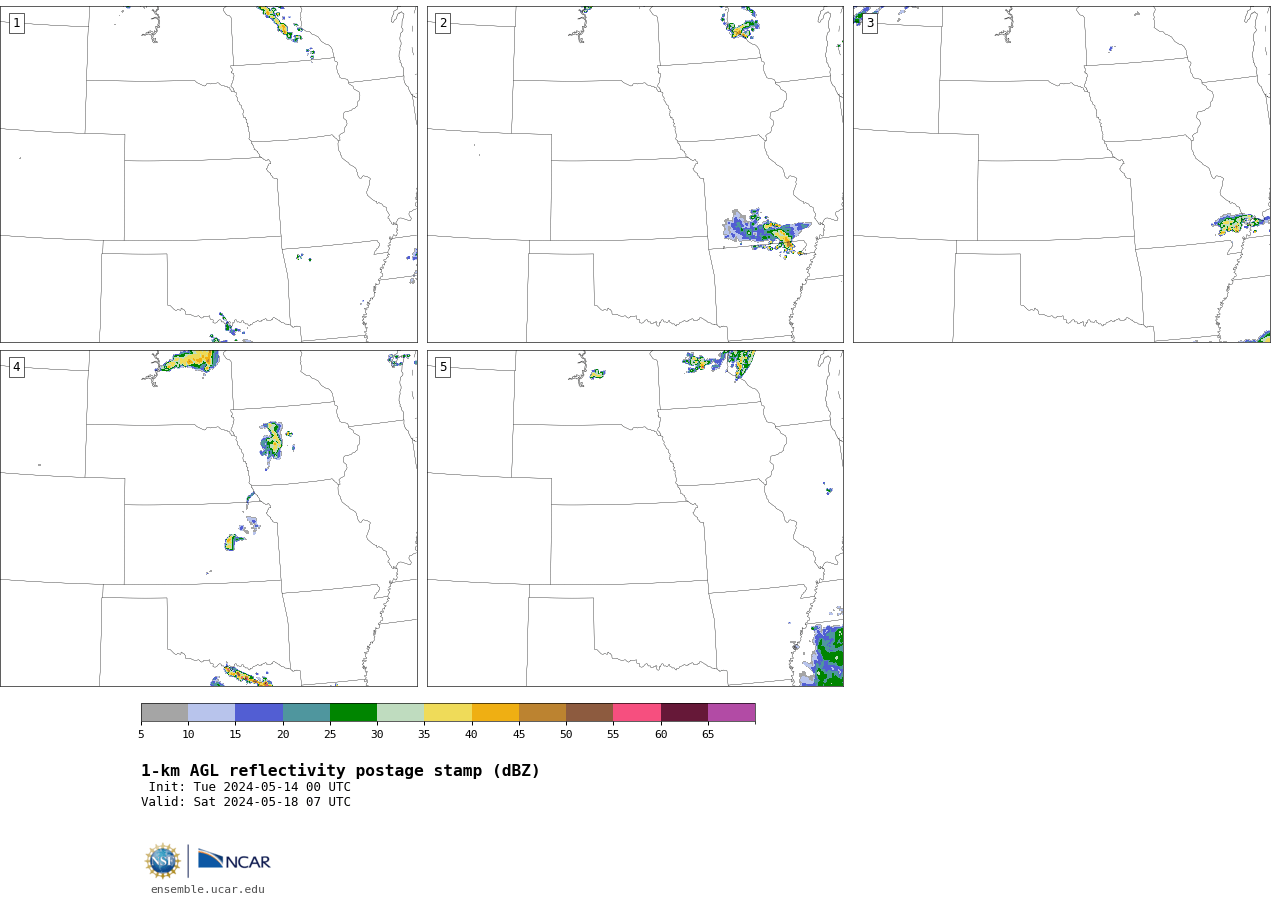Click the 1-km AGL reflectivity title
The height and width of the screenshot is (901, 1280).
coord(340,771)
